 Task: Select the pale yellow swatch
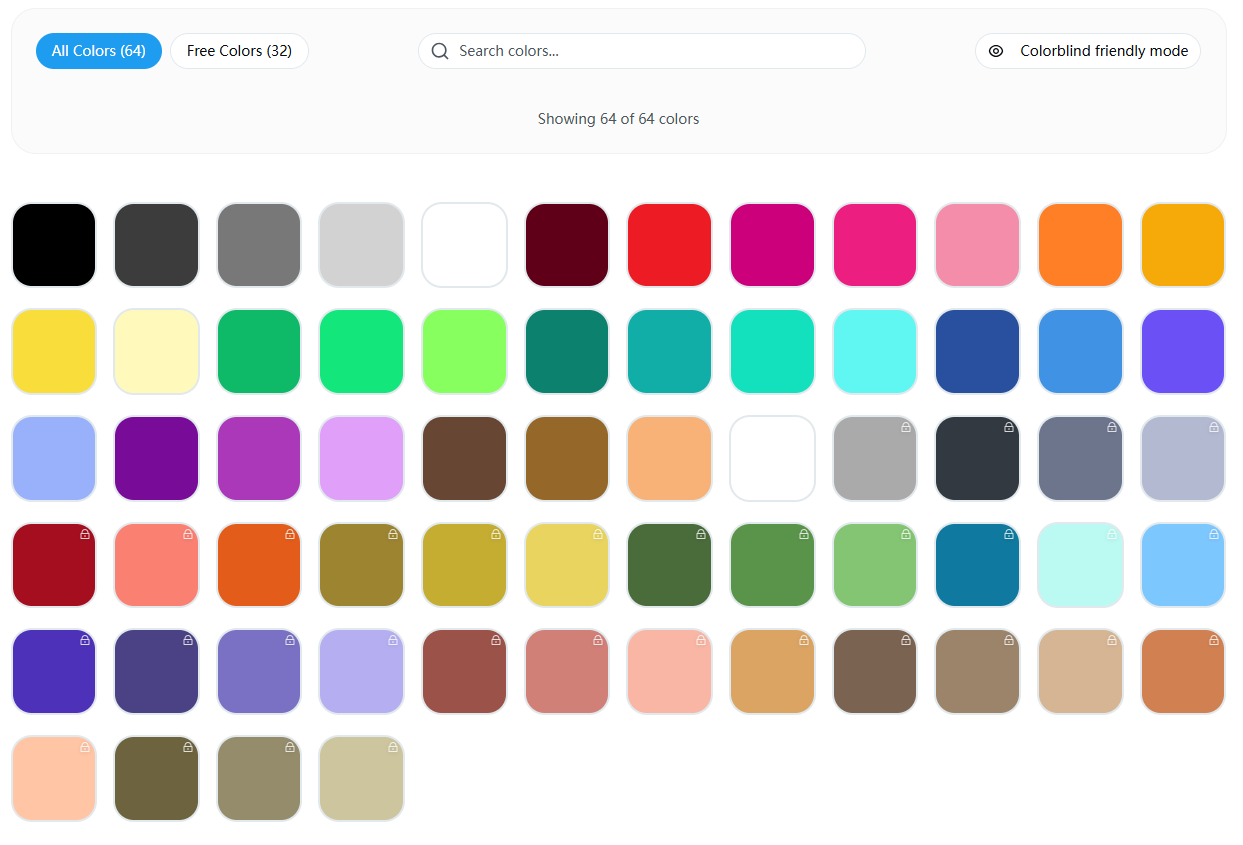point(156,351)
